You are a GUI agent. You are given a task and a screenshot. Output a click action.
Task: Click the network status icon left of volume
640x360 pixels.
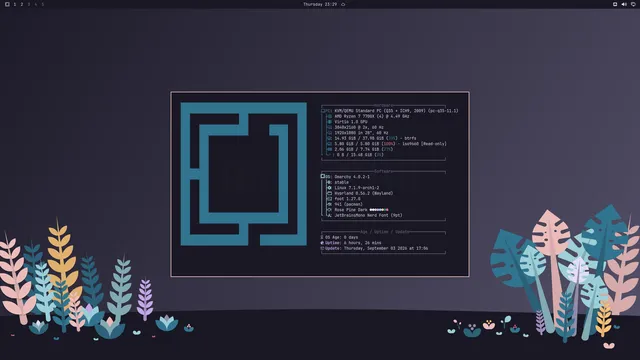[x=615, y=4]
